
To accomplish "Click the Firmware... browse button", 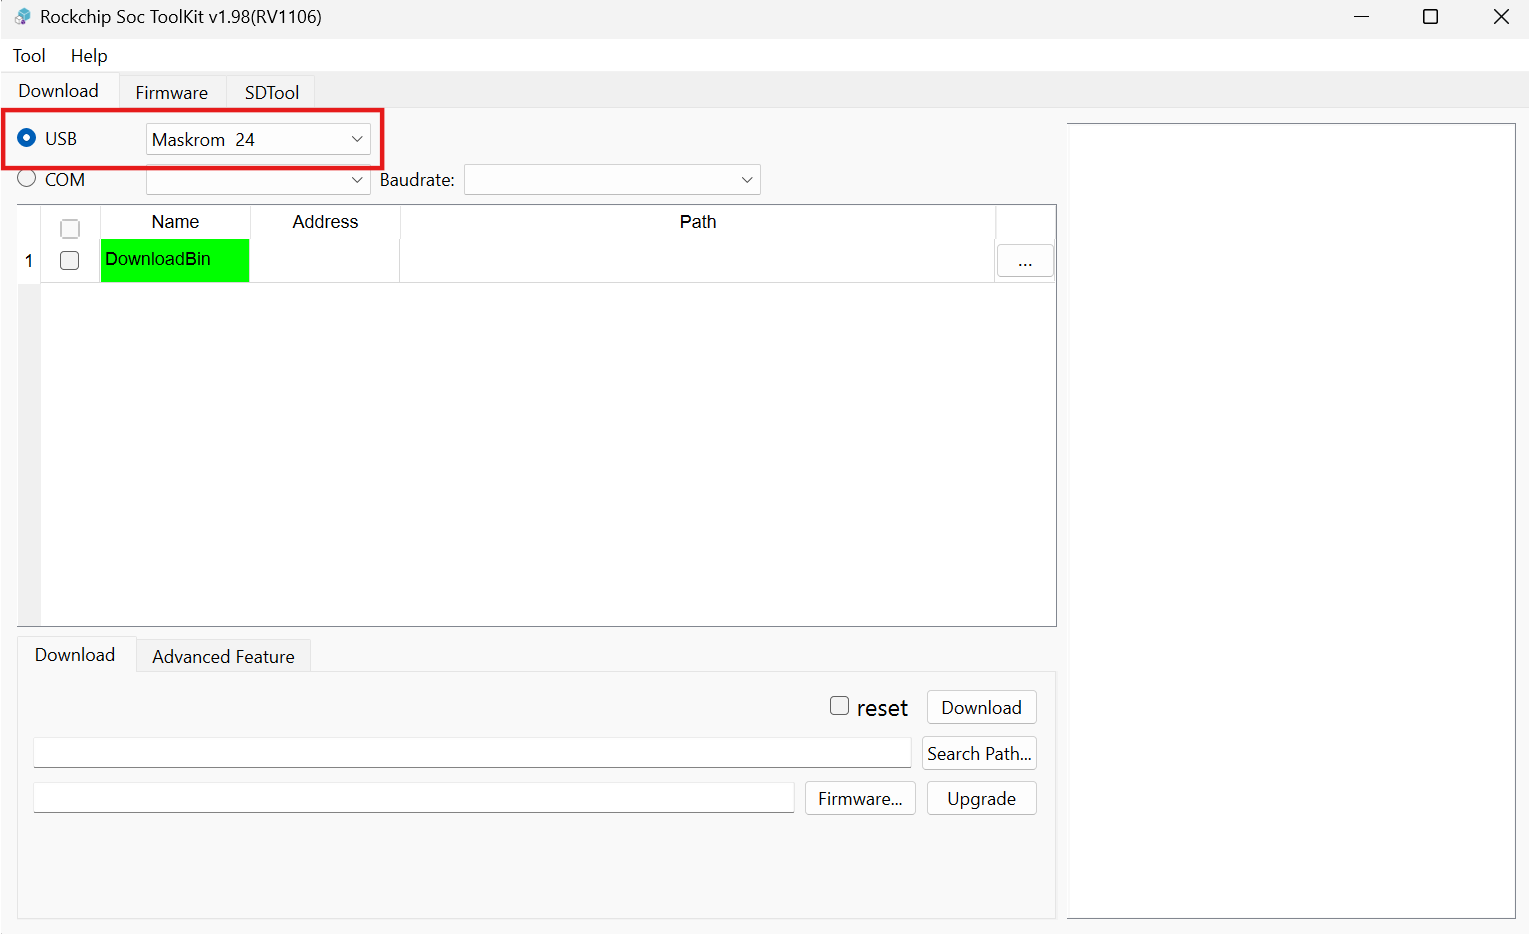I will (860, 798).
